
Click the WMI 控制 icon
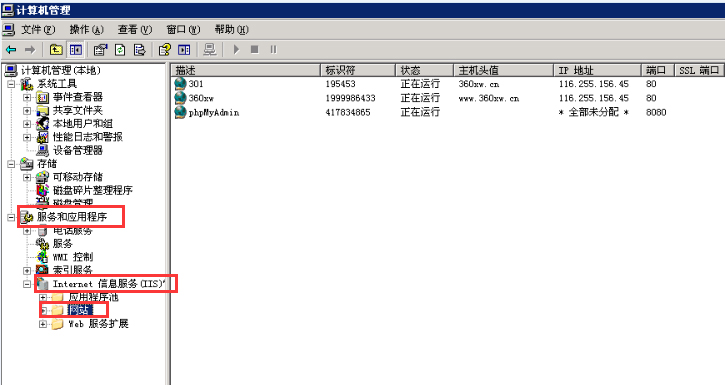point(43,257)
